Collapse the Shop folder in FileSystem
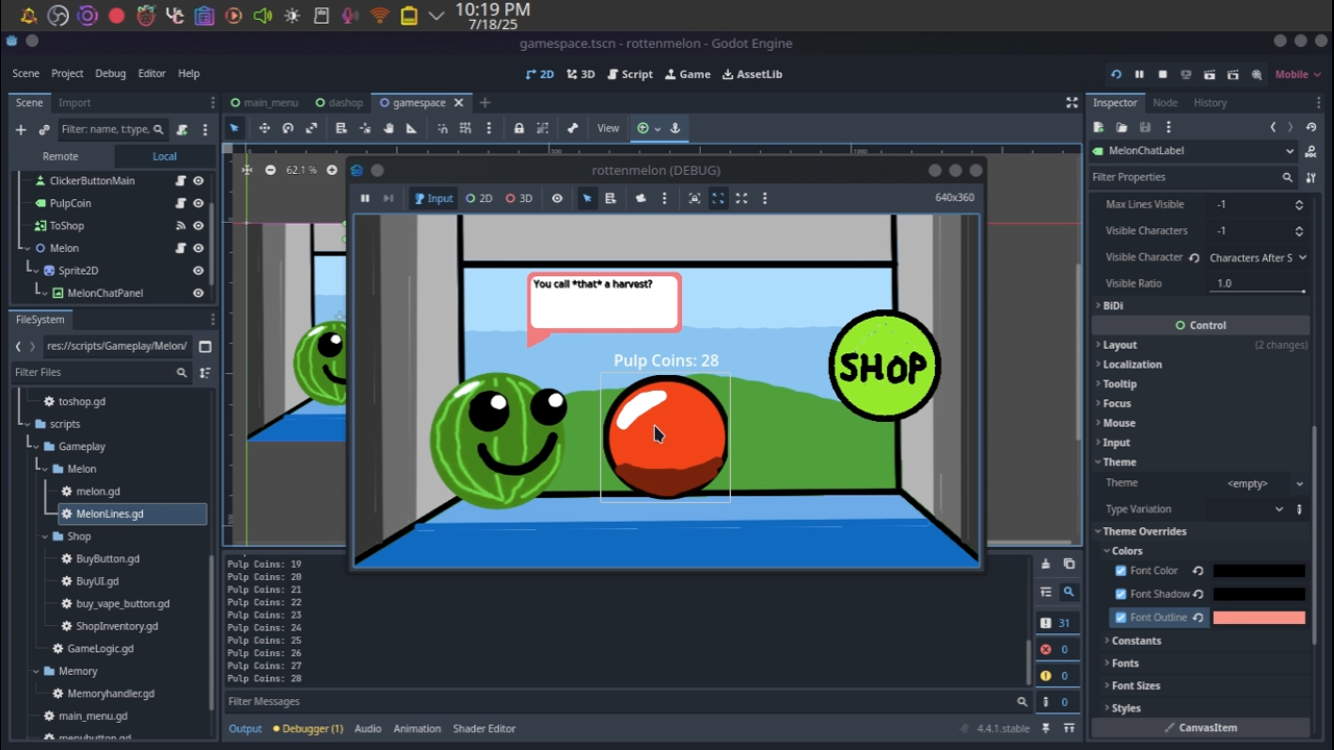The width and height of the screenshot is (1334, 750). point(46,537)
